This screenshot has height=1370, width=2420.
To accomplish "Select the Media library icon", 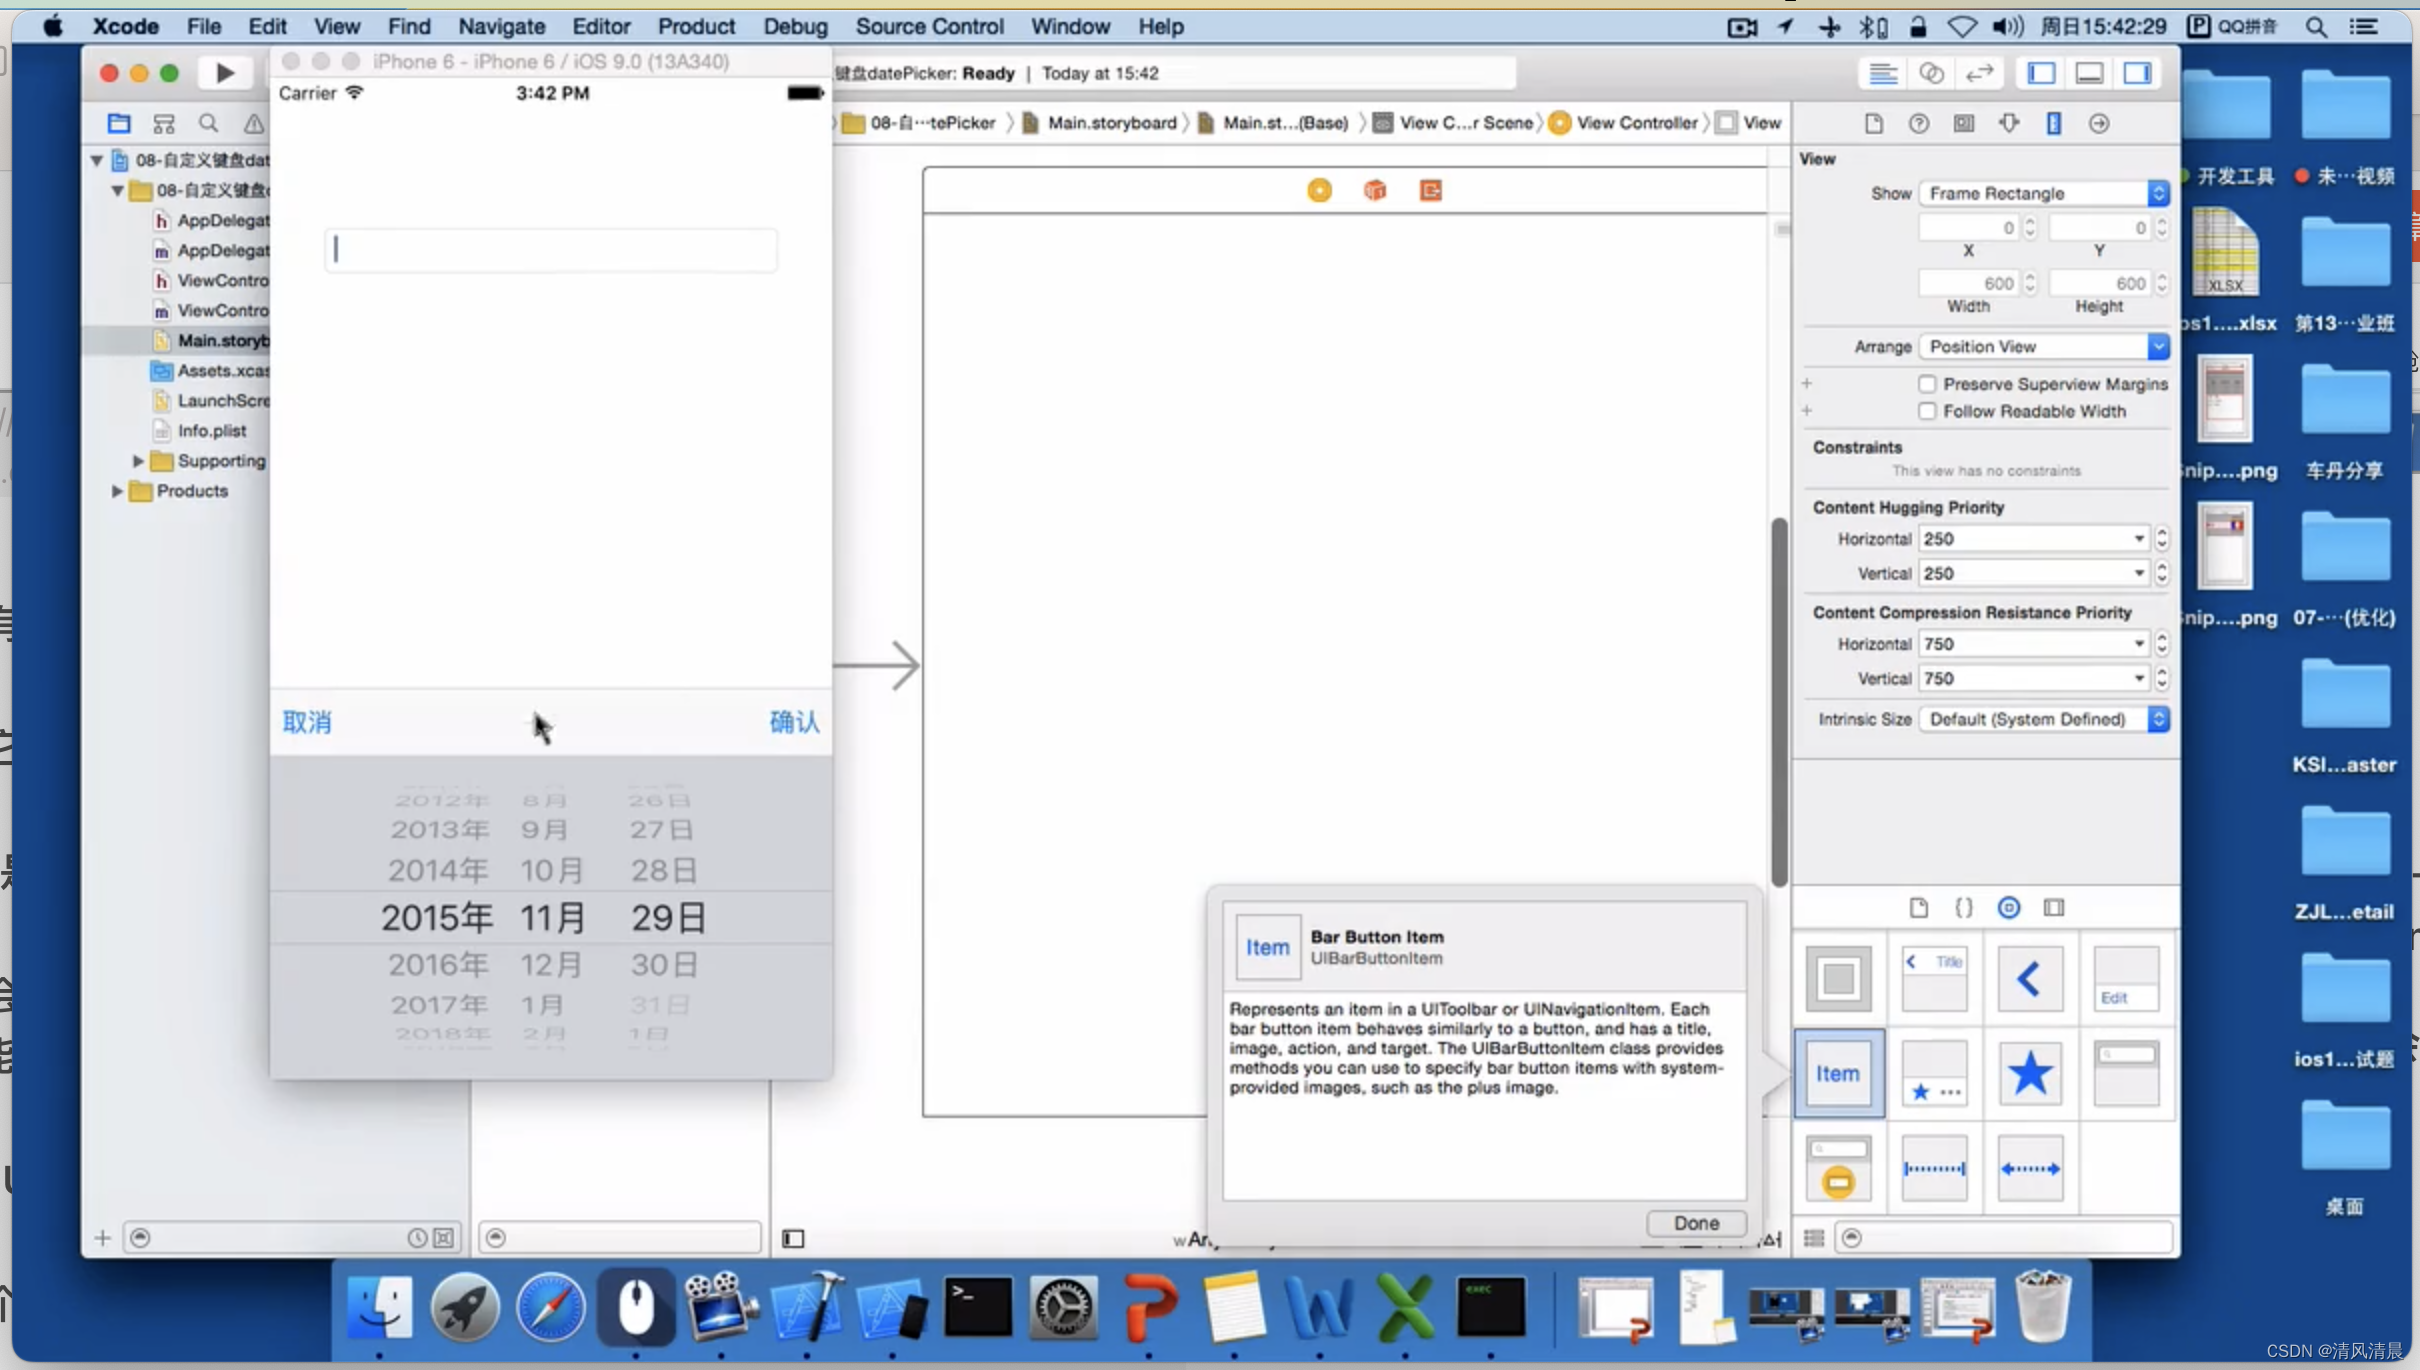I will (2054, 907).
